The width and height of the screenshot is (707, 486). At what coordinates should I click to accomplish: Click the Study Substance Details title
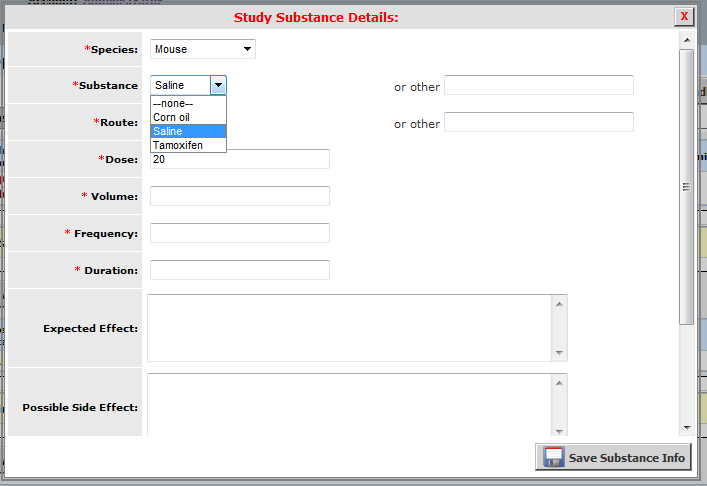(316, 18)
